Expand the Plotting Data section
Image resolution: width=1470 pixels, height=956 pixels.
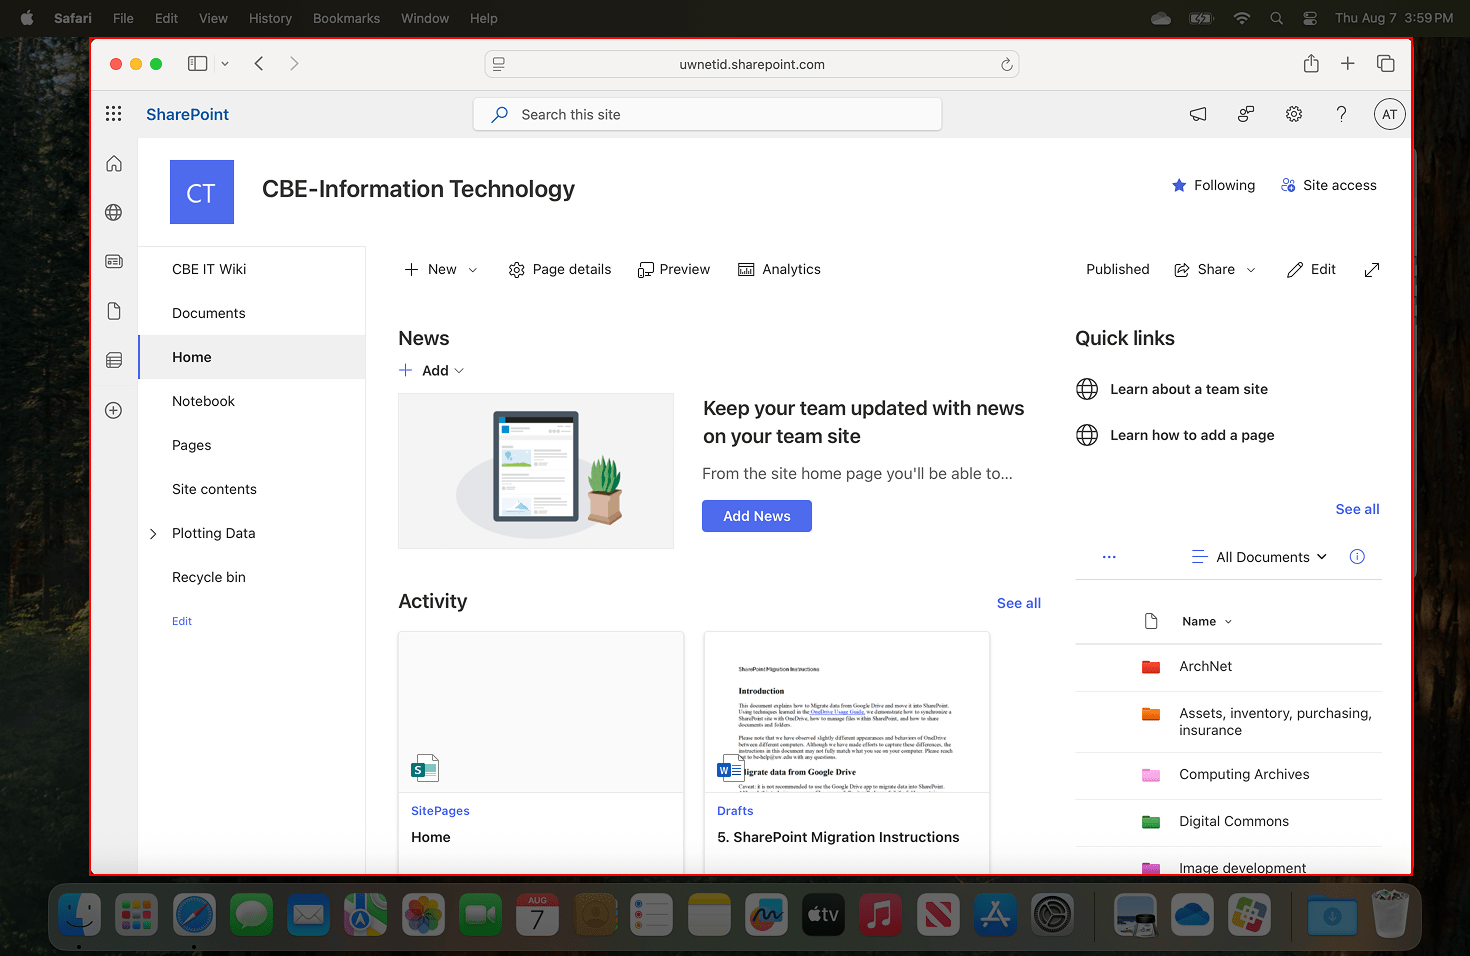[152, 533]
